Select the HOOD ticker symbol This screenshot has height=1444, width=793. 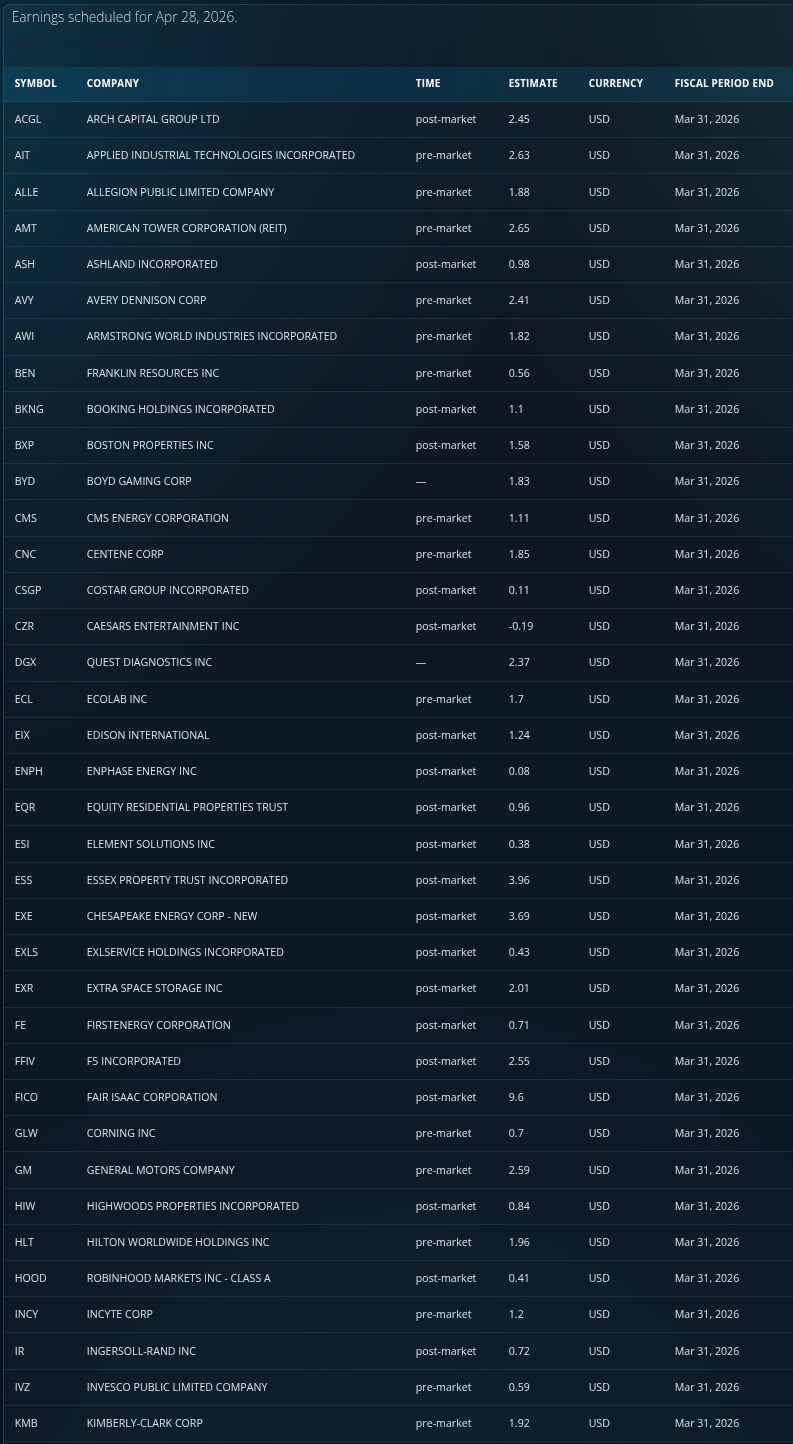[30, 1278]
